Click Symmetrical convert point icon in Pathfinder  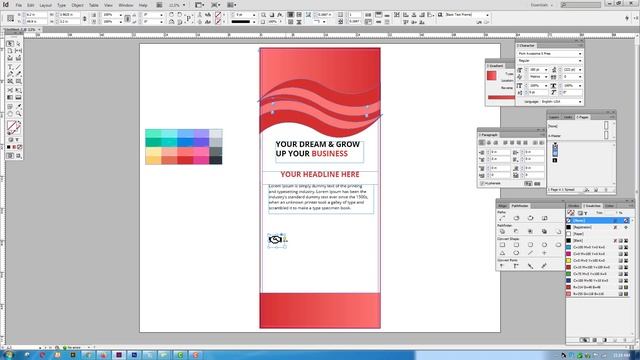point(544,266)
